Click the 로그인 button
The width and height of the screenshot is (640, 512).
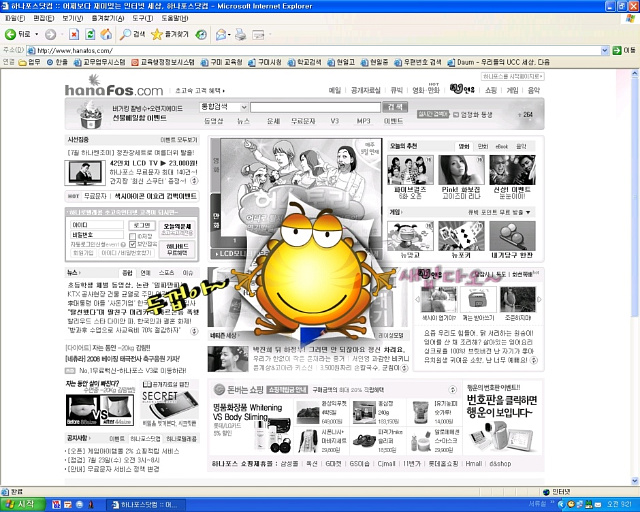[142, 225]
